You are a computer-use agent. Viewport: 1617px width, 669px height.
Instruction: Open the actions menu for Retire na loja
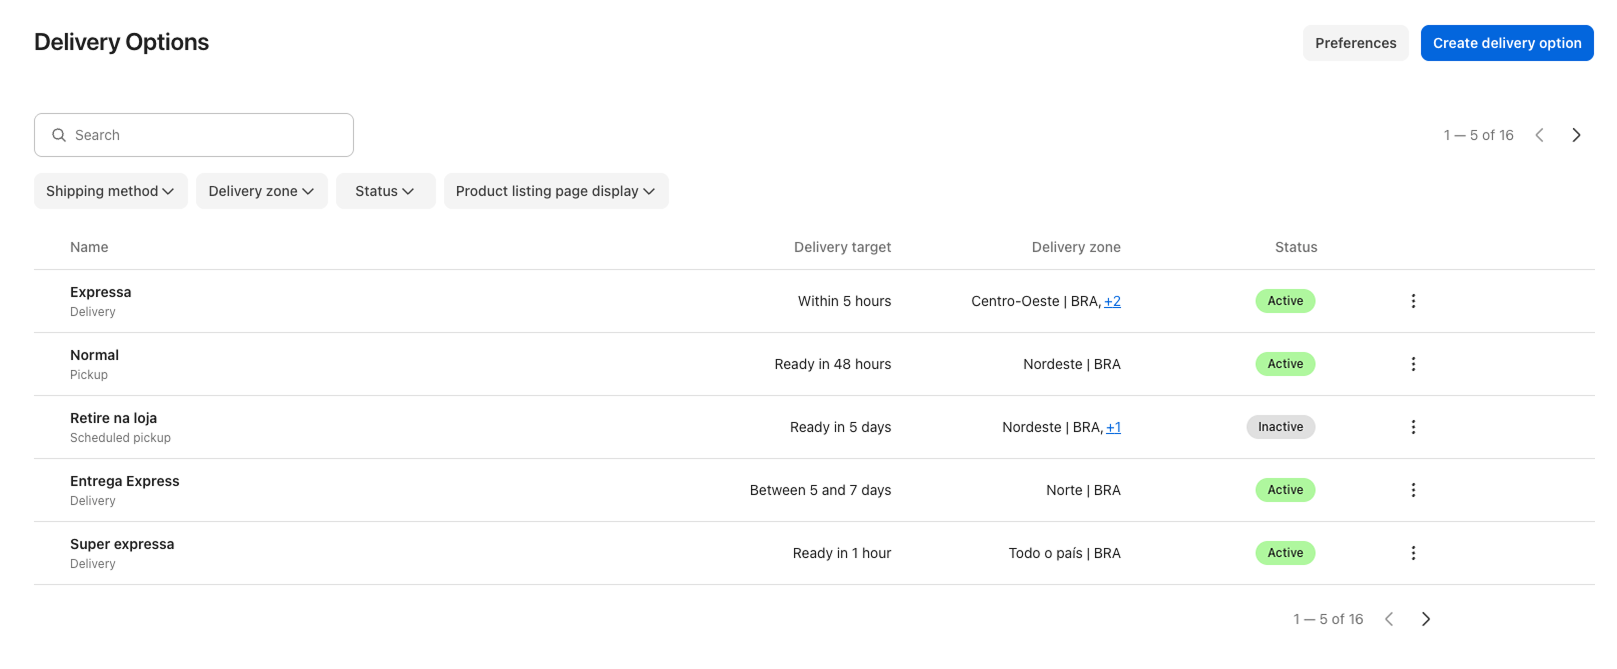click(1413, 427)
